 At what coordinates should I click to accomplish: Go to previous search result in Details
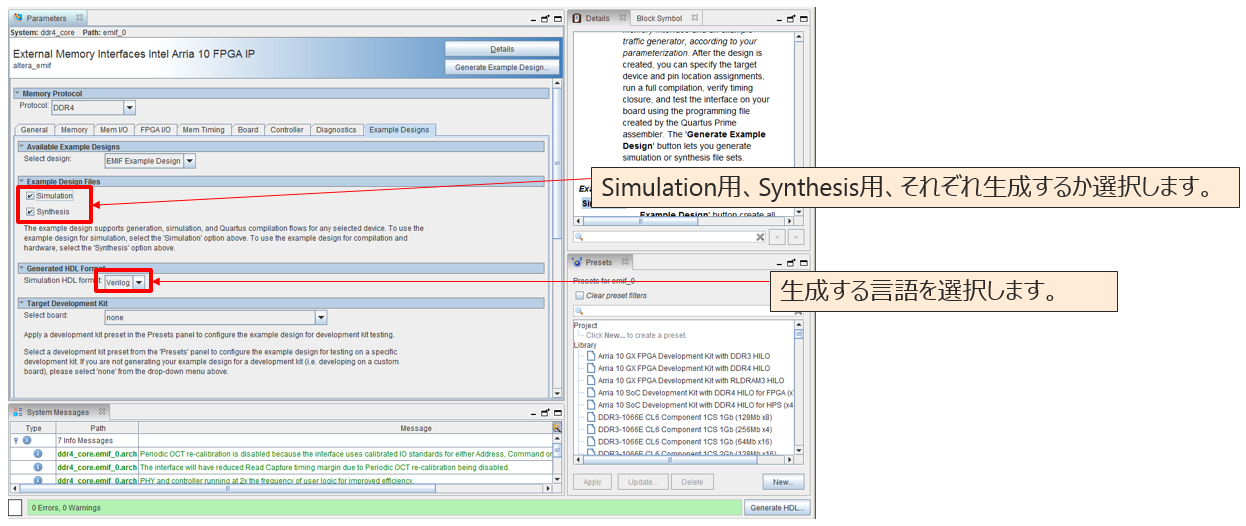click(x=778, y=237)
